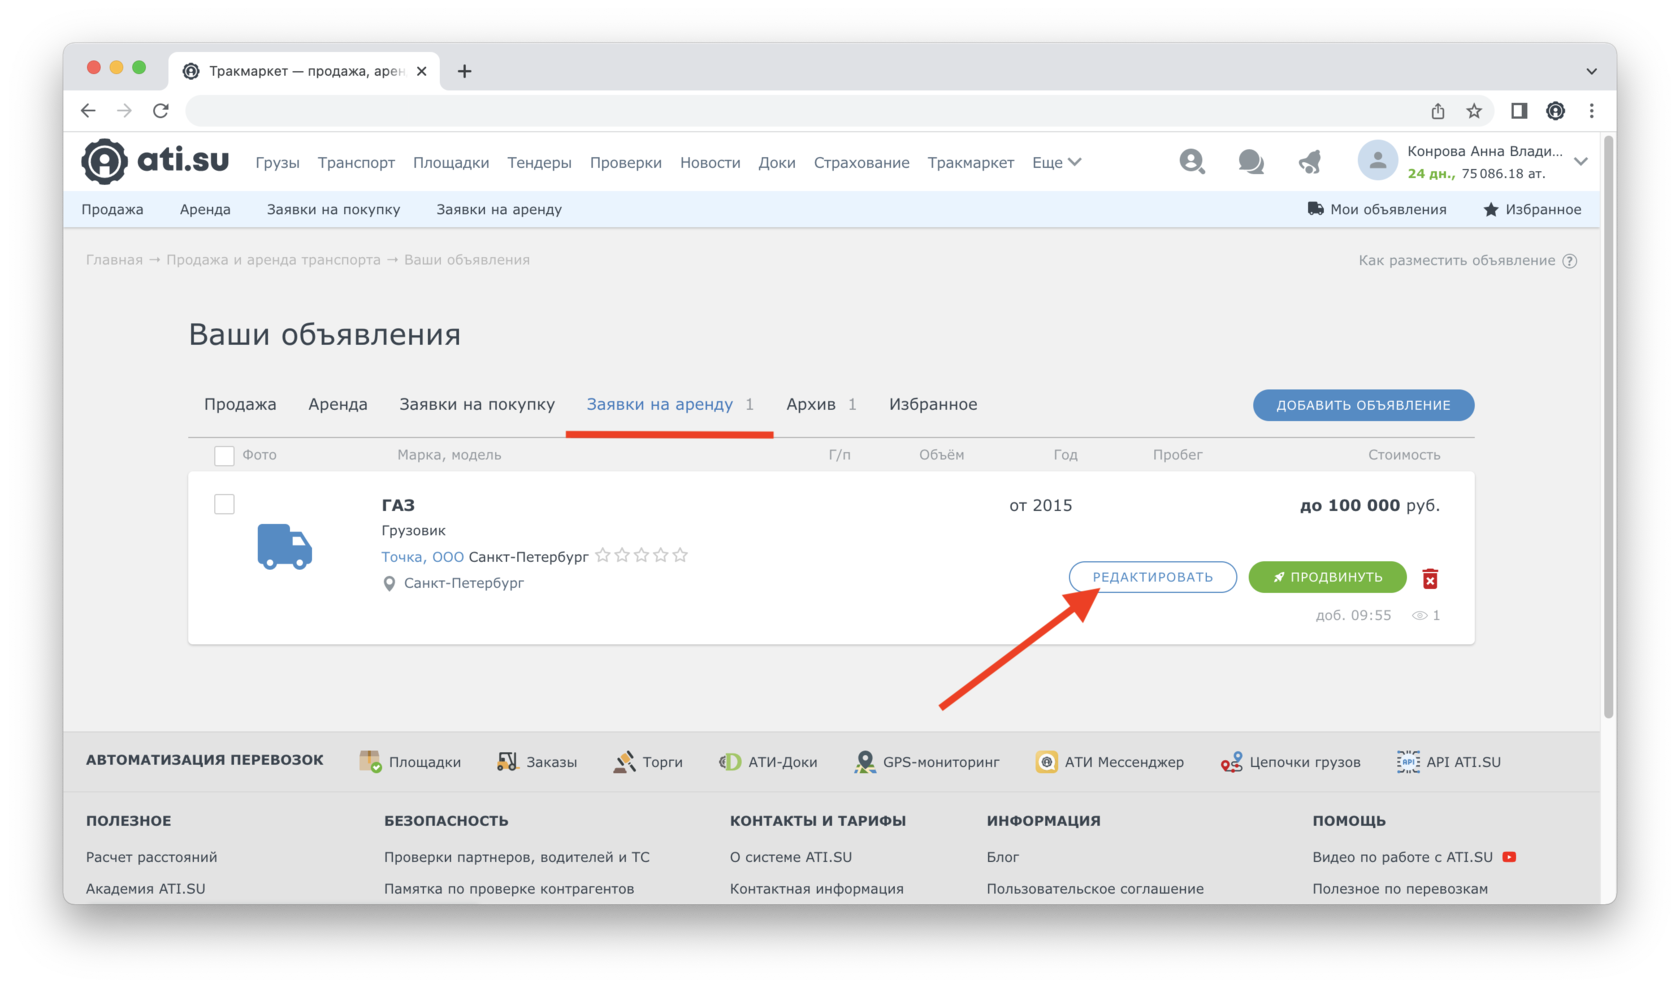1680x988 pixels.
Task: Click the browser forward arrow
Action: pos(124,111)
